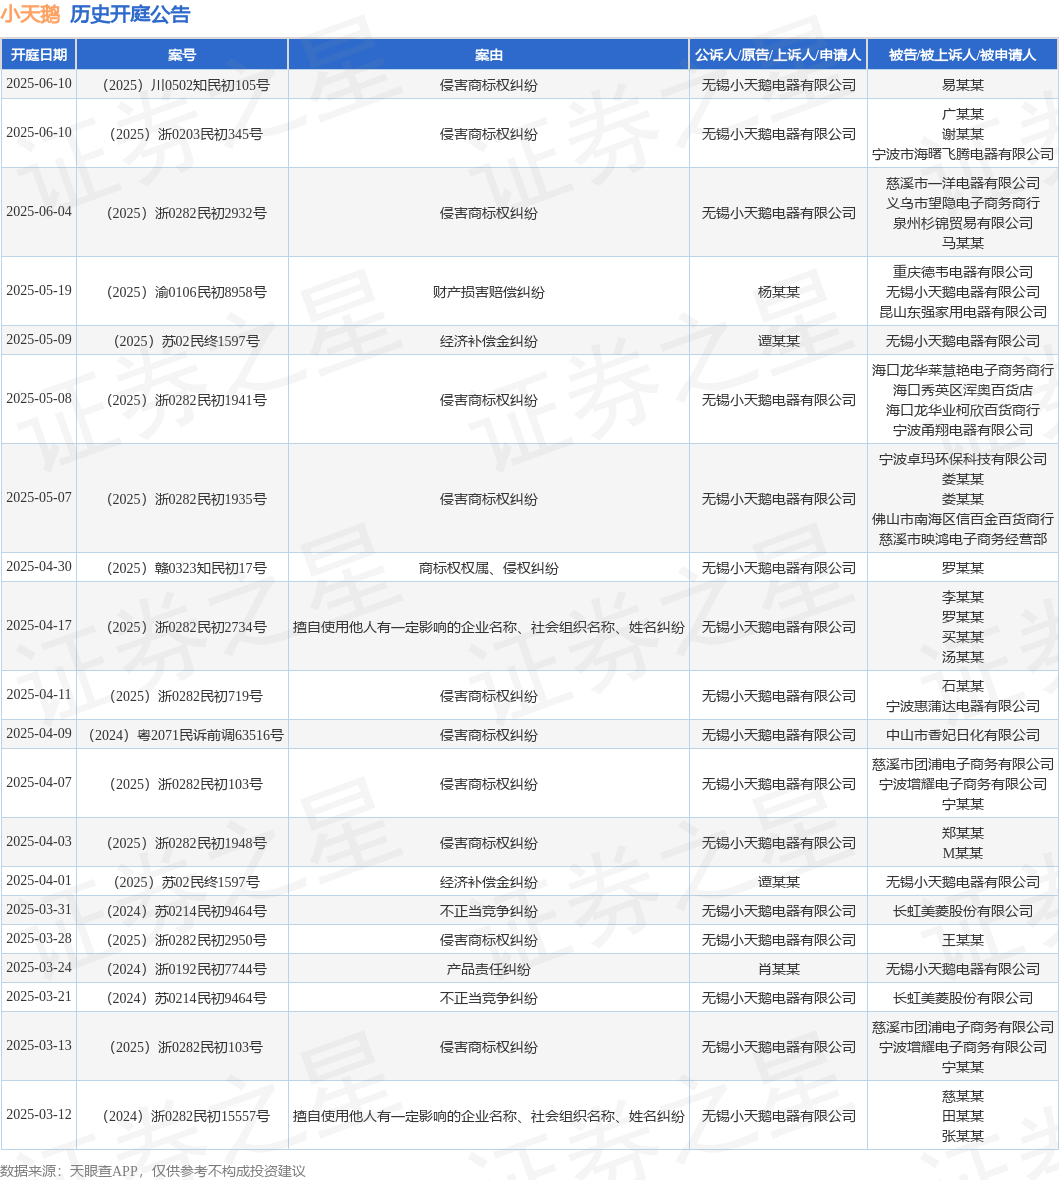1059x1180 pixels.
Task: Click defendant 宁波卓玛环保科技有限公司
Action: coord(963,459)
